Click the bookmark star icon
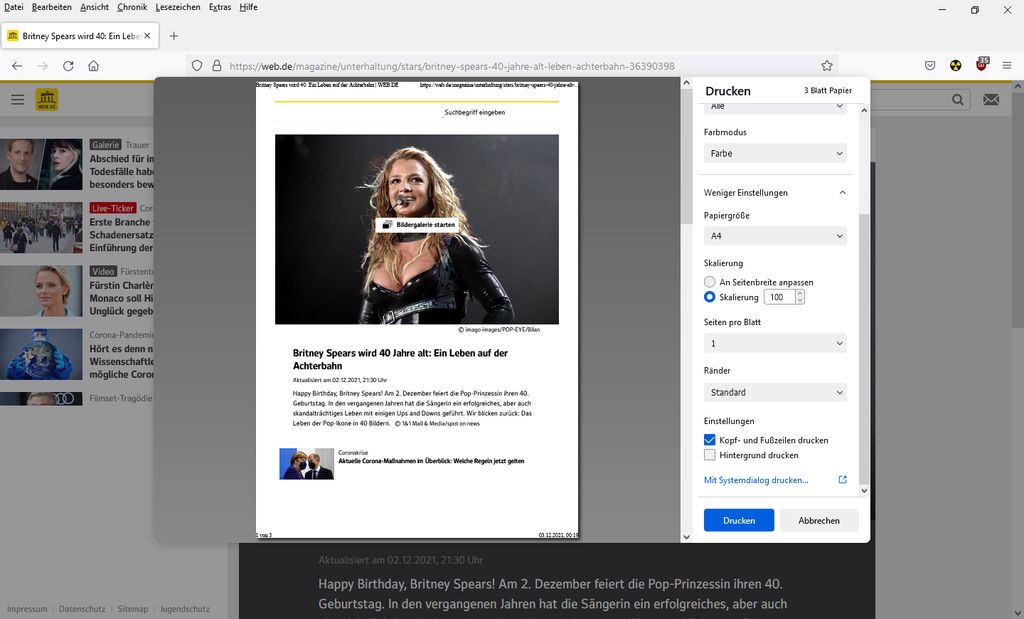 827,66
